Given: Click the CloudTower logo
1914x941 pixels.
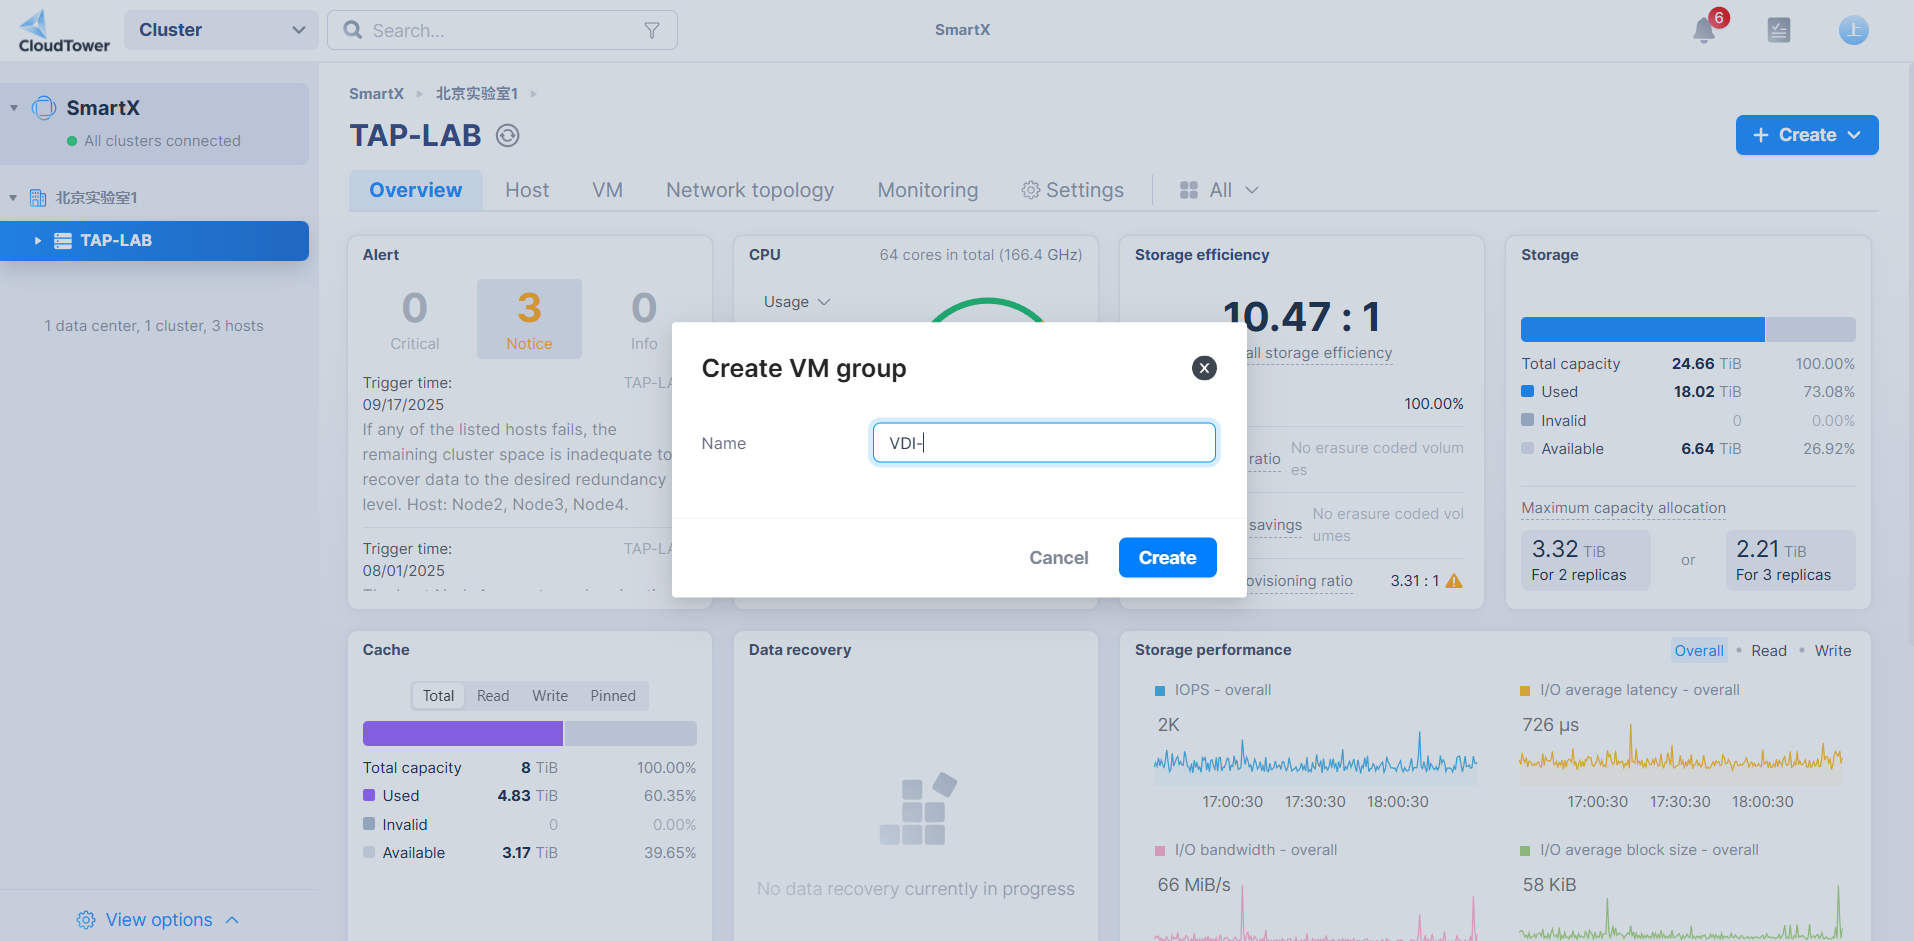Looking at the screenshot, I should pyautogui.click(x=64, y=31).
